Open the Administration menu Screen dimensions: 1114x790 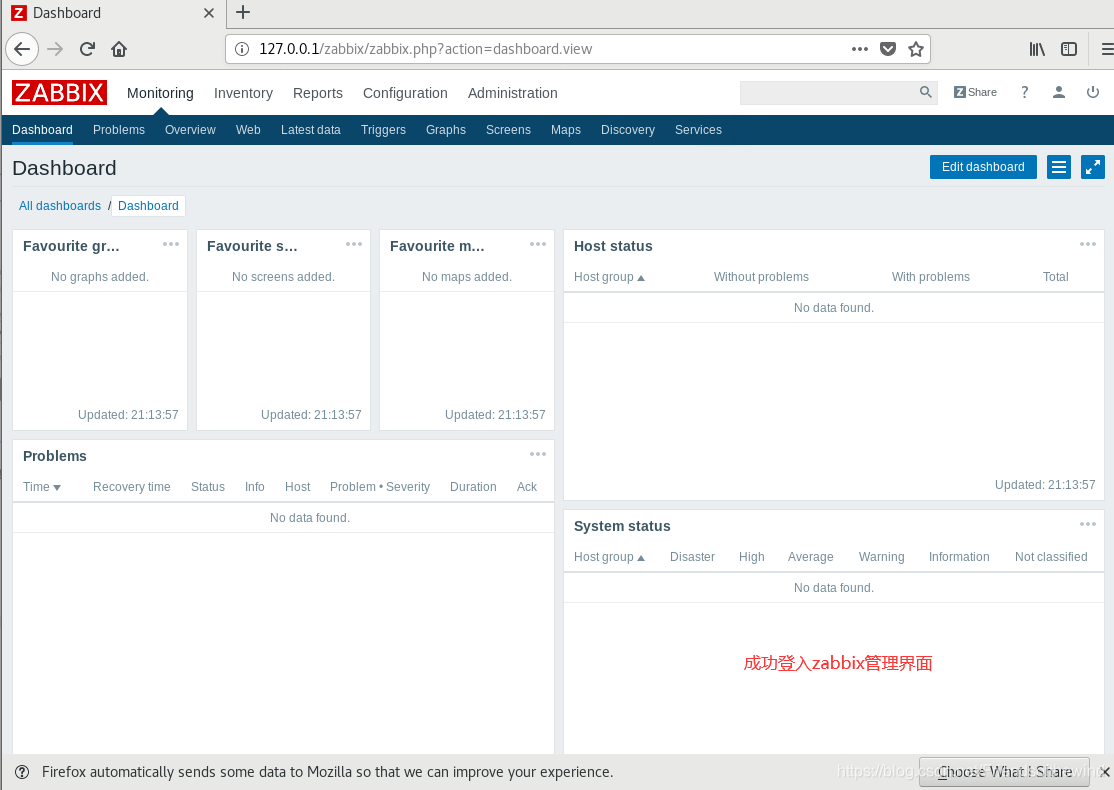pyautogui.click(x=512, y=93)
